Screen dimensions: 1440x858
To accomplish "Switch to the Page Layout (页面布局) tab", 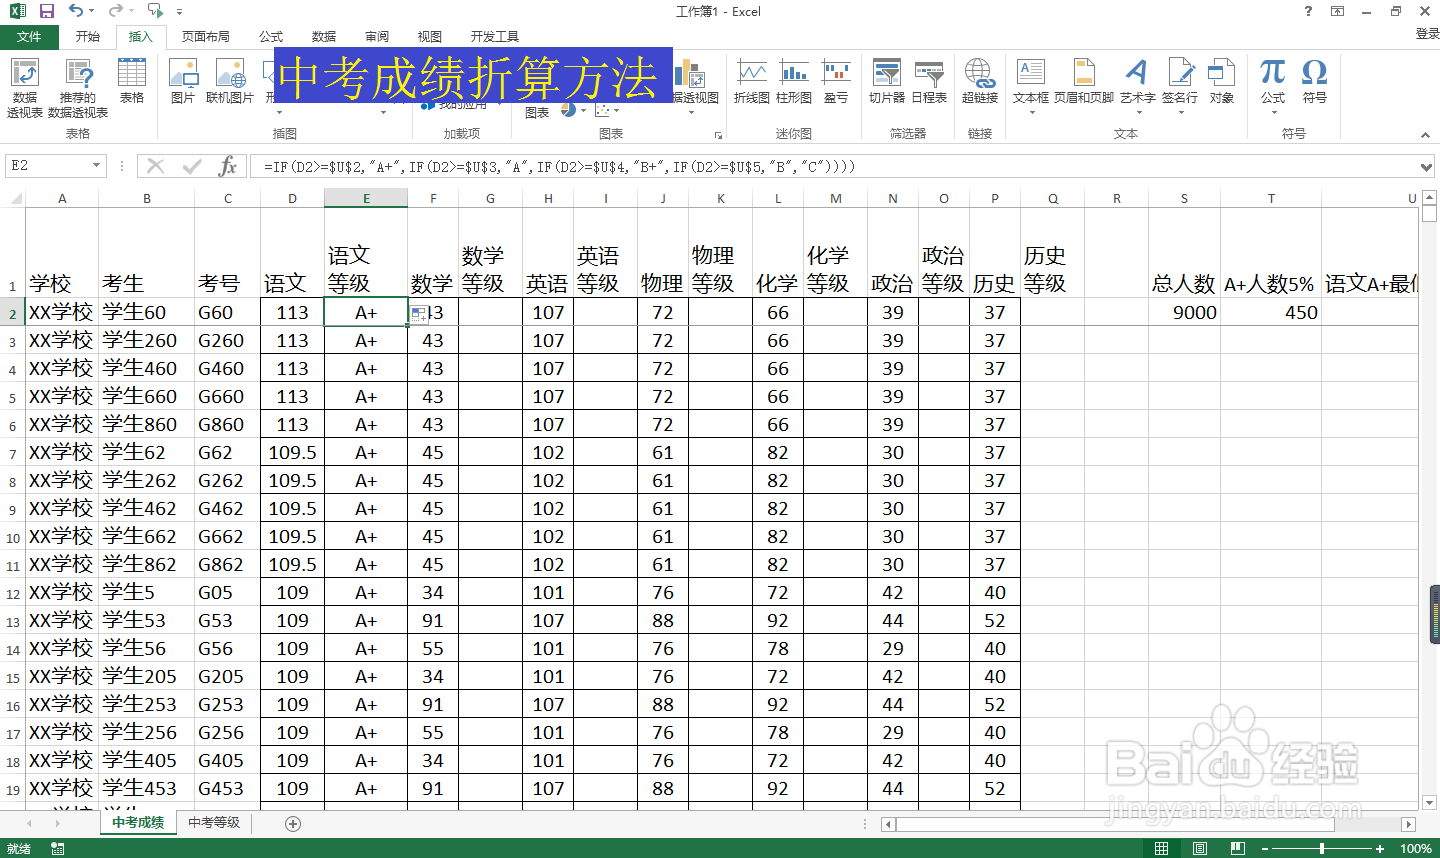I will [x=206, y=37].
